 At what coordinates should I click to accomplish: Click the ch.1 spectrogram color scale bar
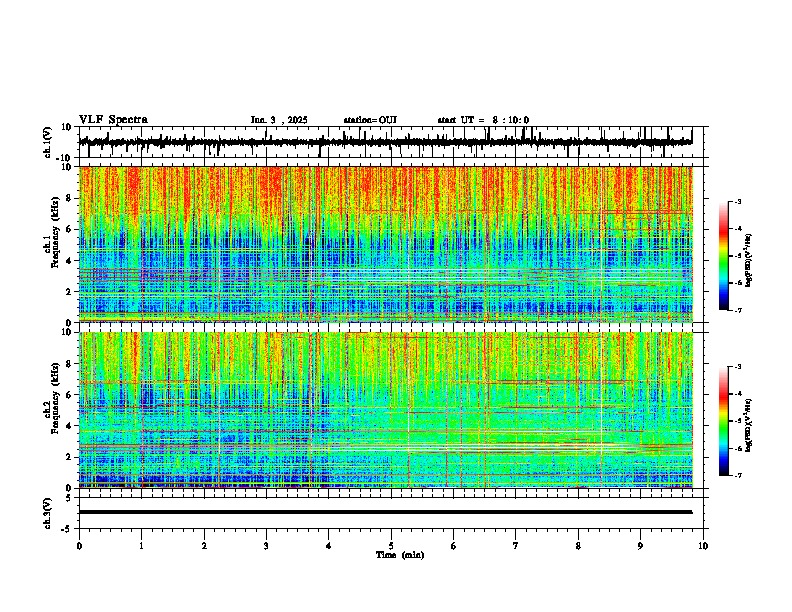[723, 256]
